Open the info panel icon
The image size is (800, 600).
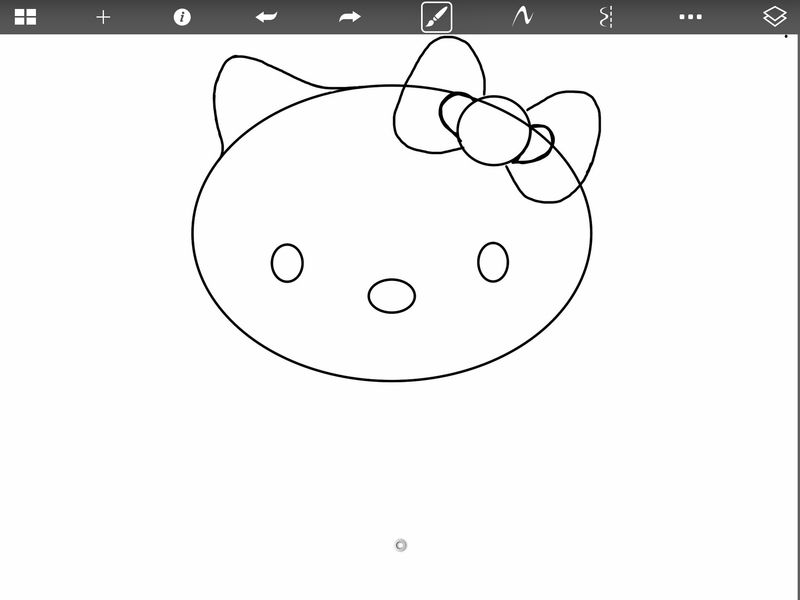(182, 17)
